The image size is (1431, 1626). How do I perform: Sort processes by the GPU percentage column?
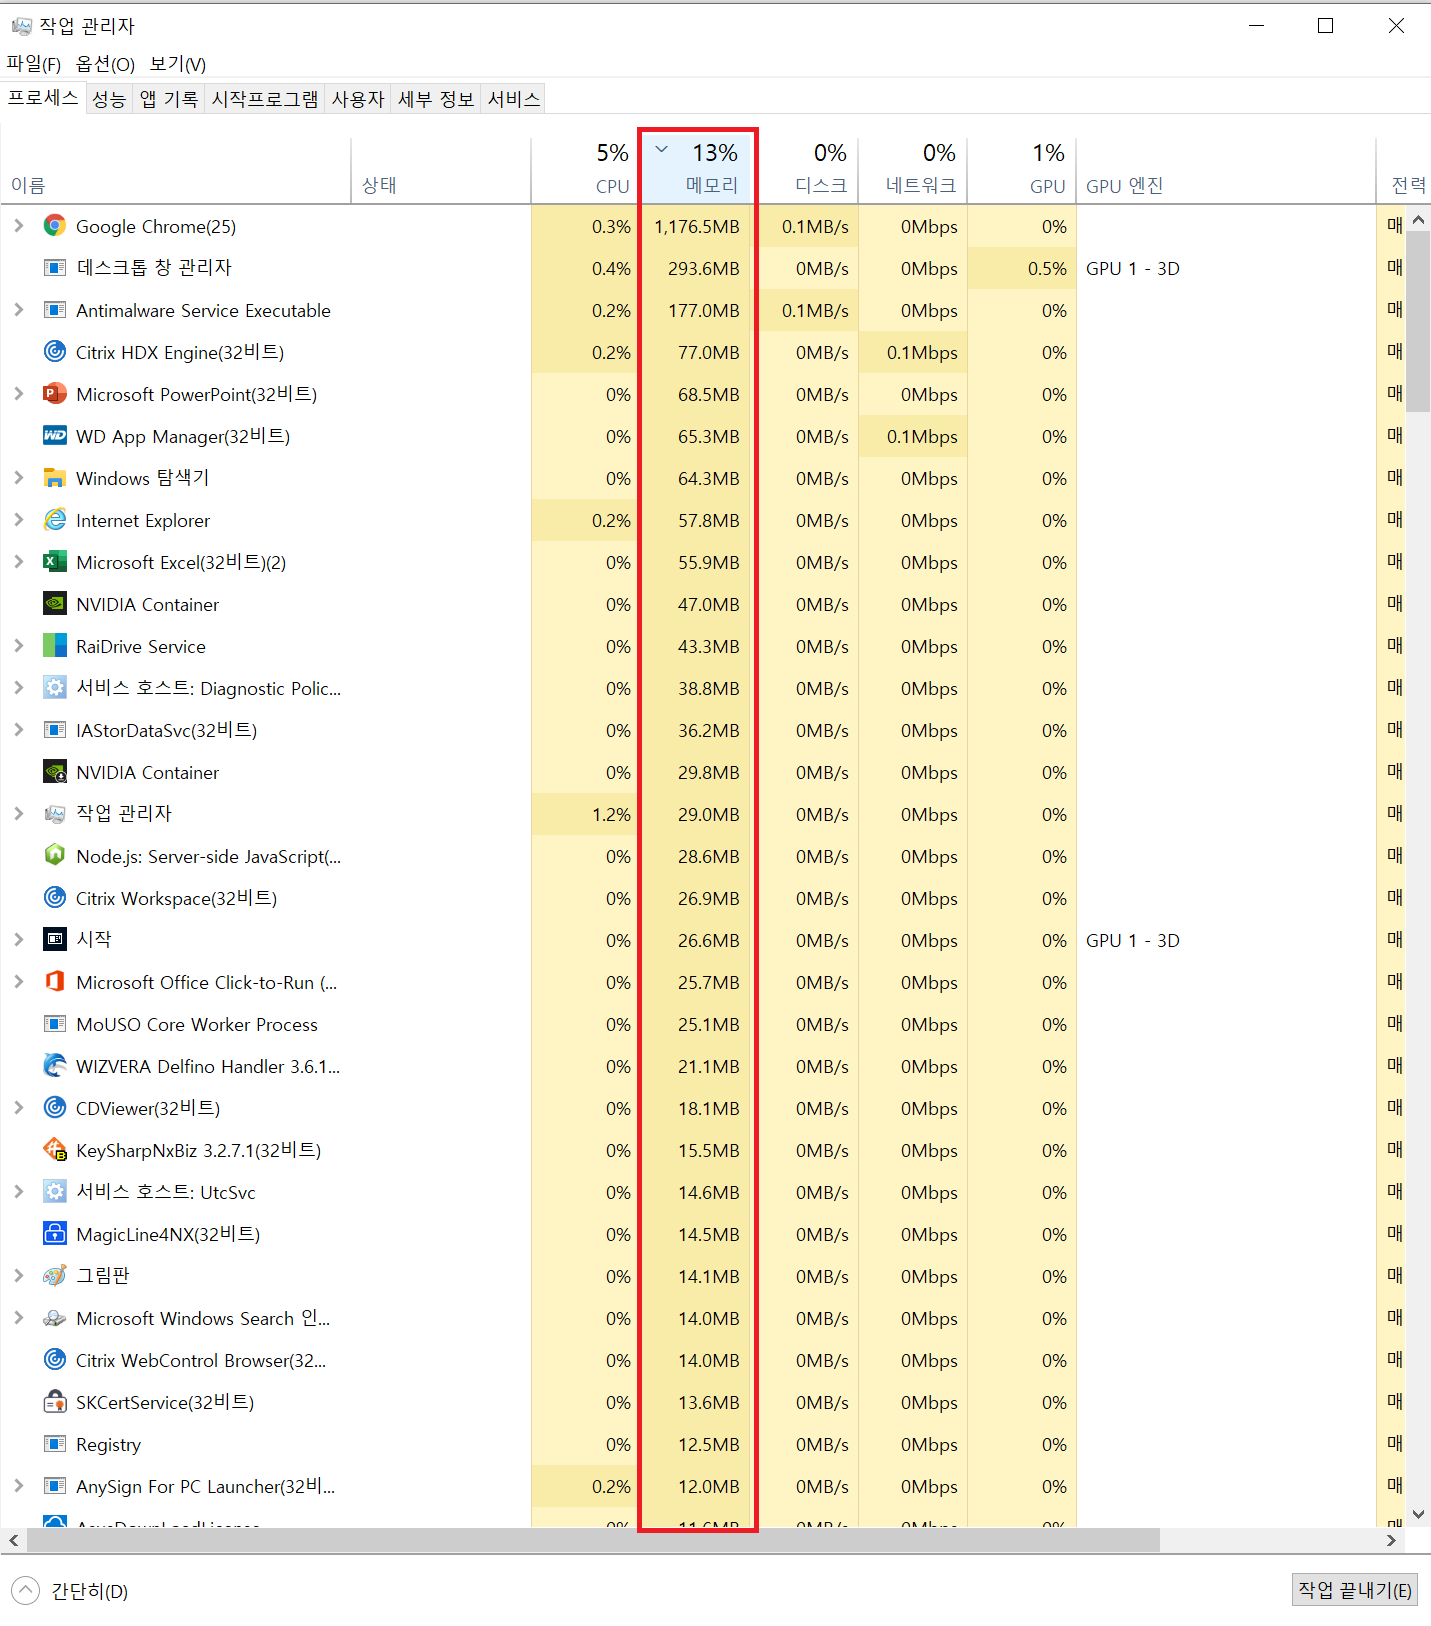point(1022,168)
